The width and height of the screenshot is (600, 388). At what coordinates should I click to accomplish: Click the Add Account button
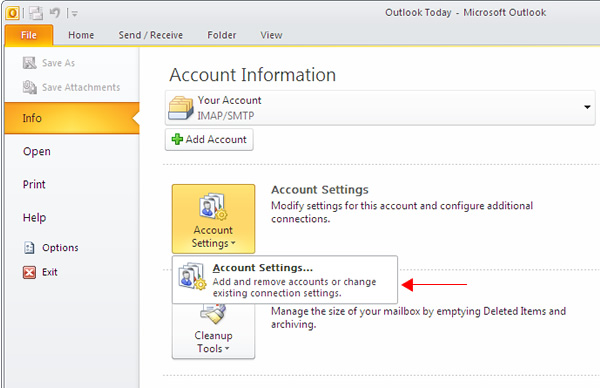209,139
